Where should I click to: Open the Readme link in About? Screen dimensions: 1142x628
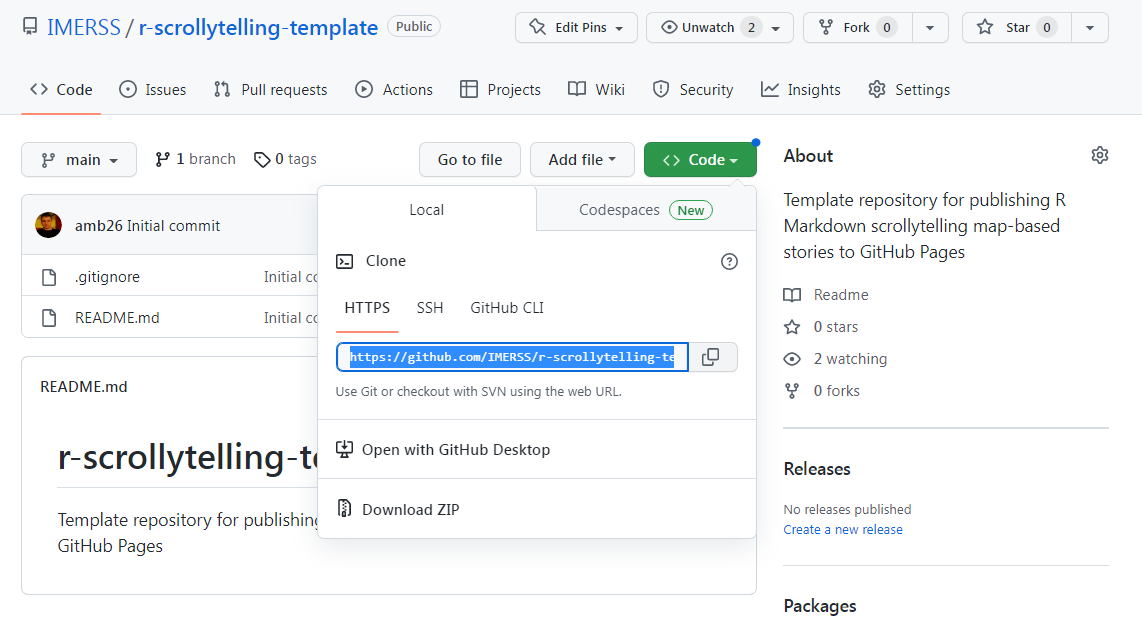[826, 295]
